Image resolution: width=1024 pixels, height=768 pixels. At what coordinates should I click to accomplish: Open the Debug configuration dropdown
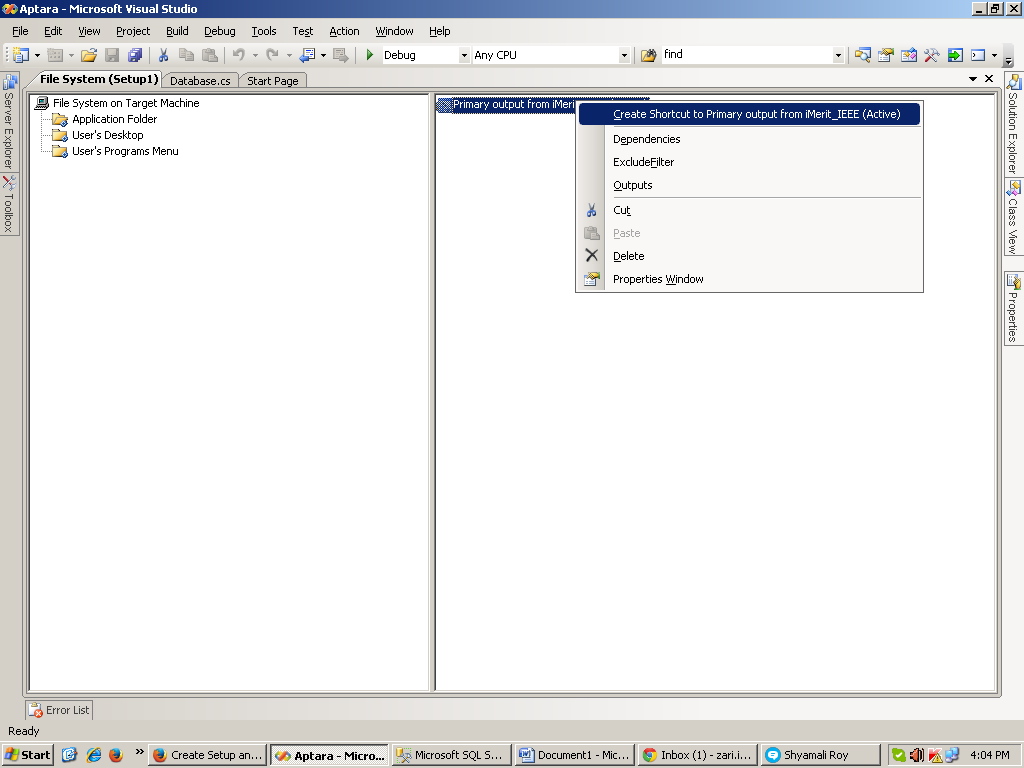tap(464, 56)
